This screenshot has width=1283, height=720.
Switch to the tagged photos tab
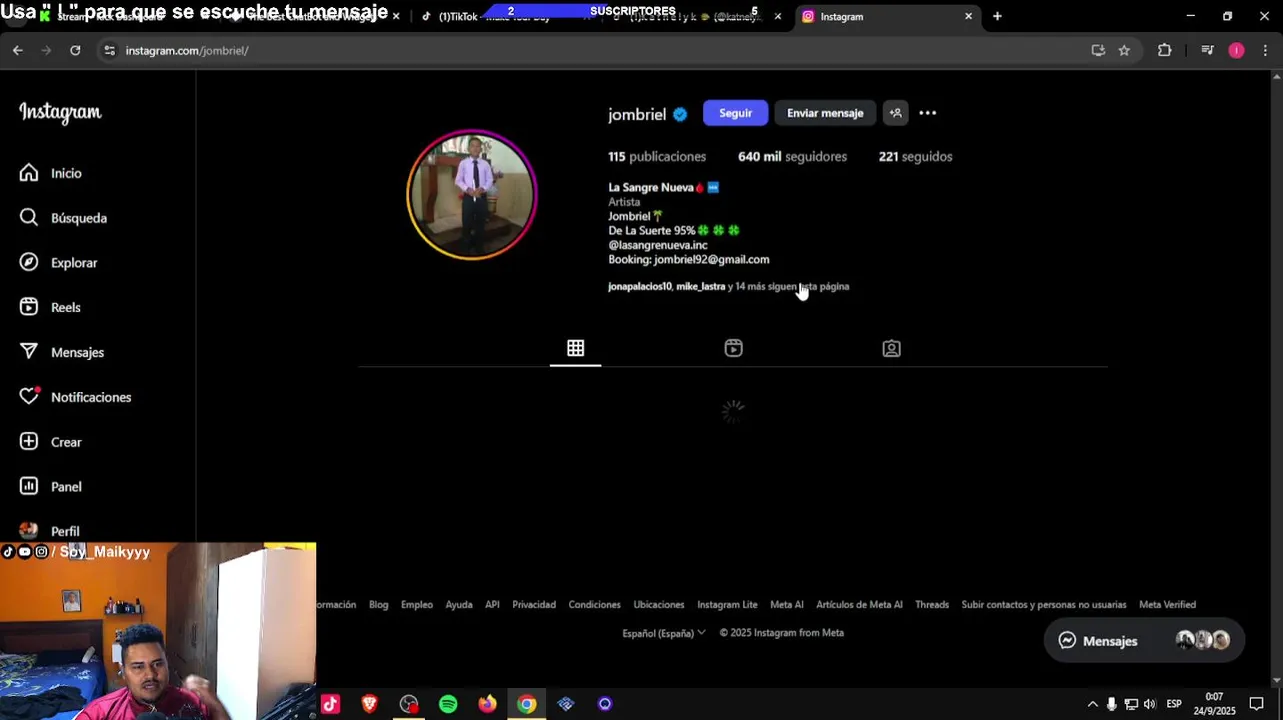pos(891,348)
